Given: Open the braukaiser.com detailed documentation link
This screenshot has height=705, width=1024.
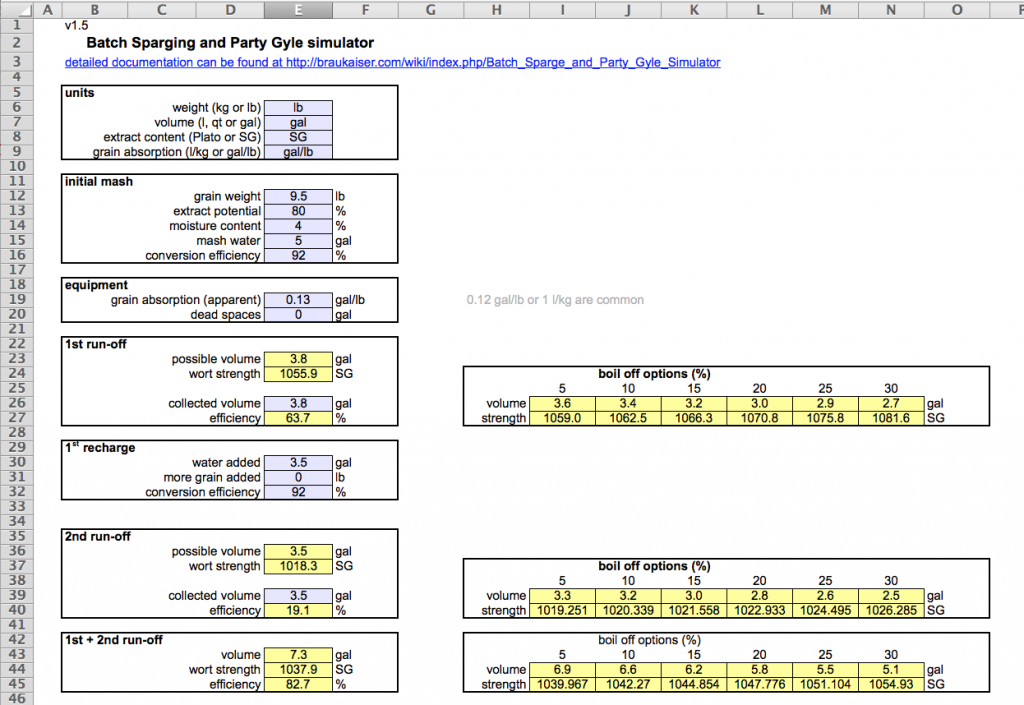Looking at the screenshot, I should (392, 63).
